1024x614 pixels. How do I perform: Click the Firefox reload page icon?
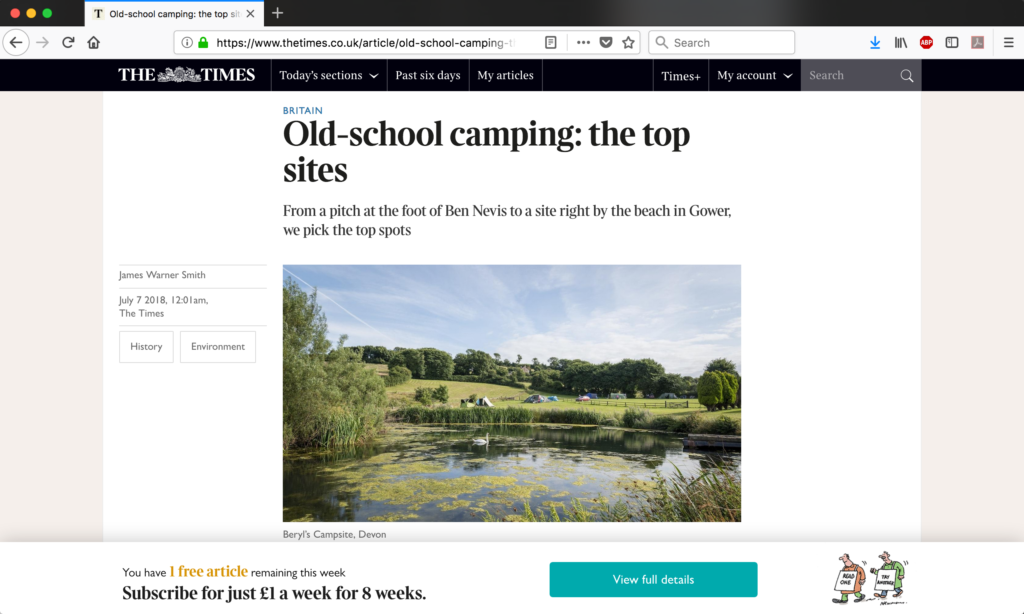(68, 42)
